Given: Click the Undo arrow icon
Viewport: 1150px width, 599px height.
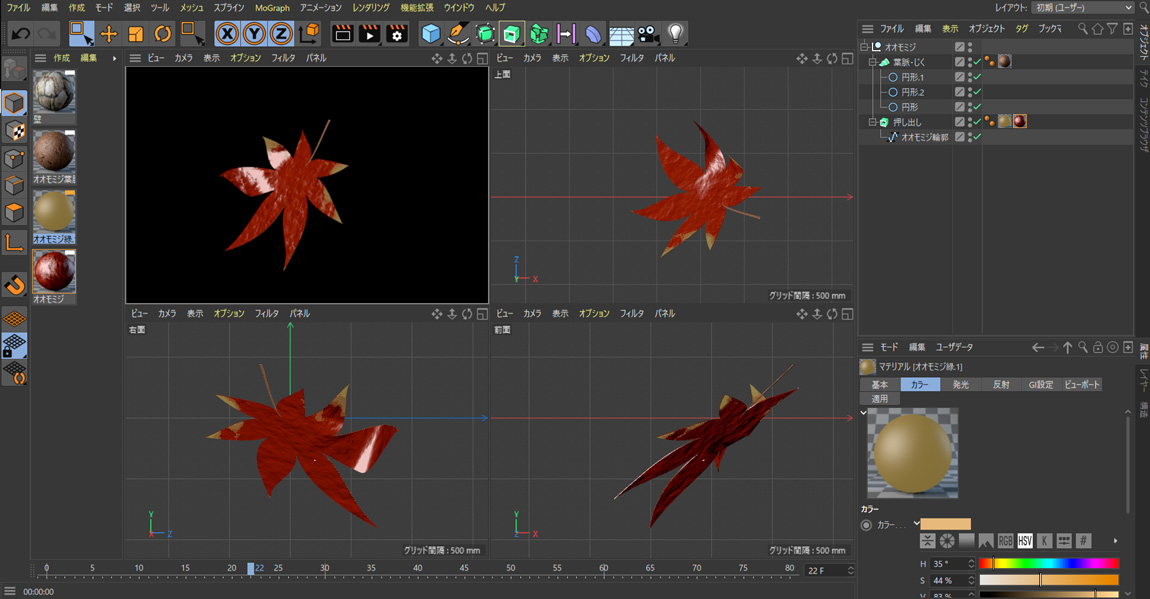Looking at the screenshot, I should 20,34.
